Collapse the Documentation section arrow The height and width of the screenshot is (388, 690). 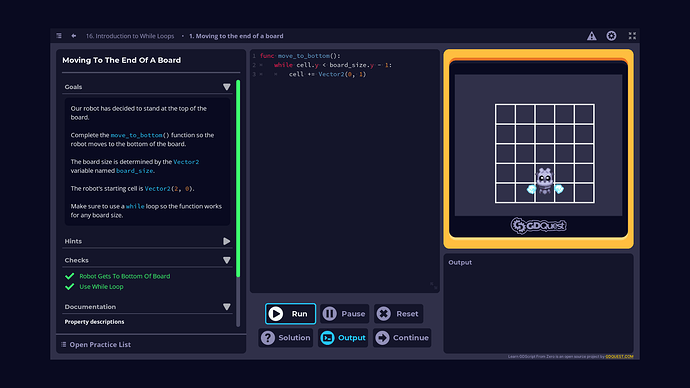click(227, 307)
